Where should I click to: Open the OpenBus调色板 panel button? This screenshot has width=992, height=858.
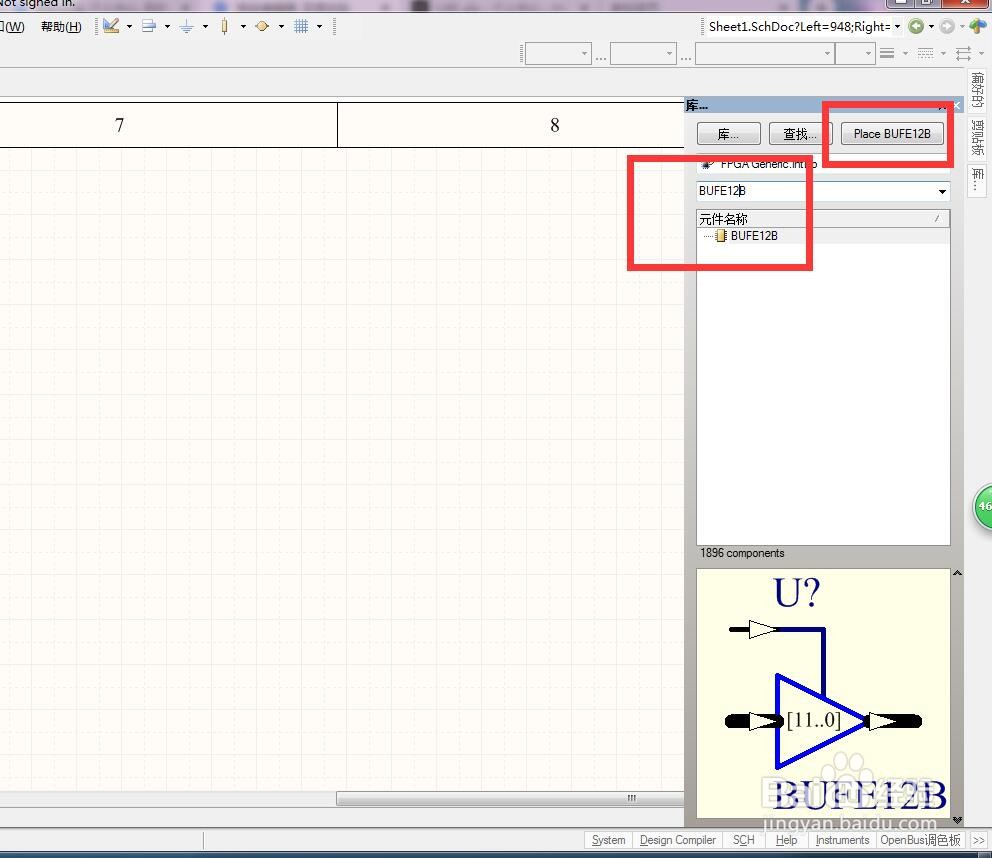click(x=921, y=840)
